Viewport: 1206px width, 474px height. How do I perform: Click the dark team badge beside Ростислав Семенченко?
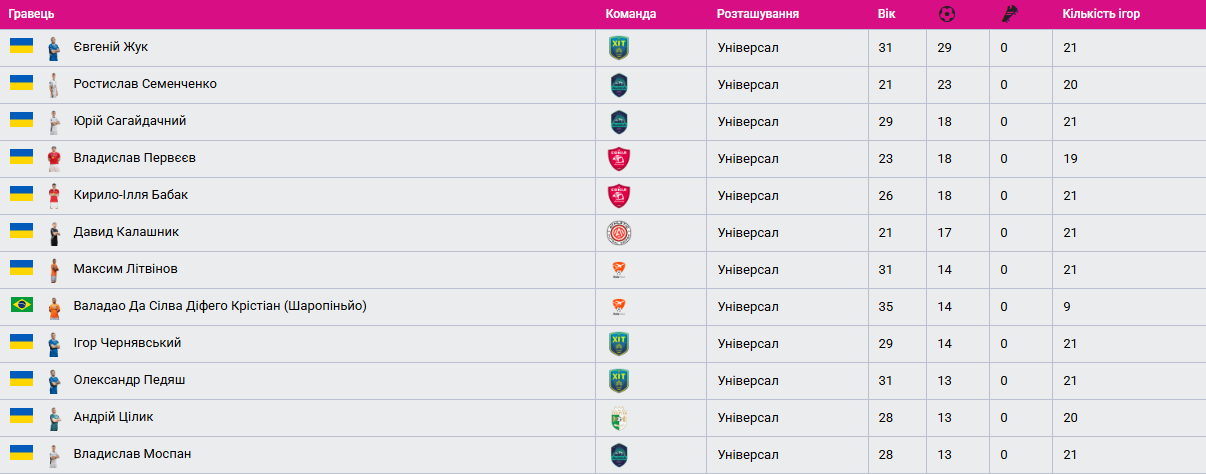(619, 84)
